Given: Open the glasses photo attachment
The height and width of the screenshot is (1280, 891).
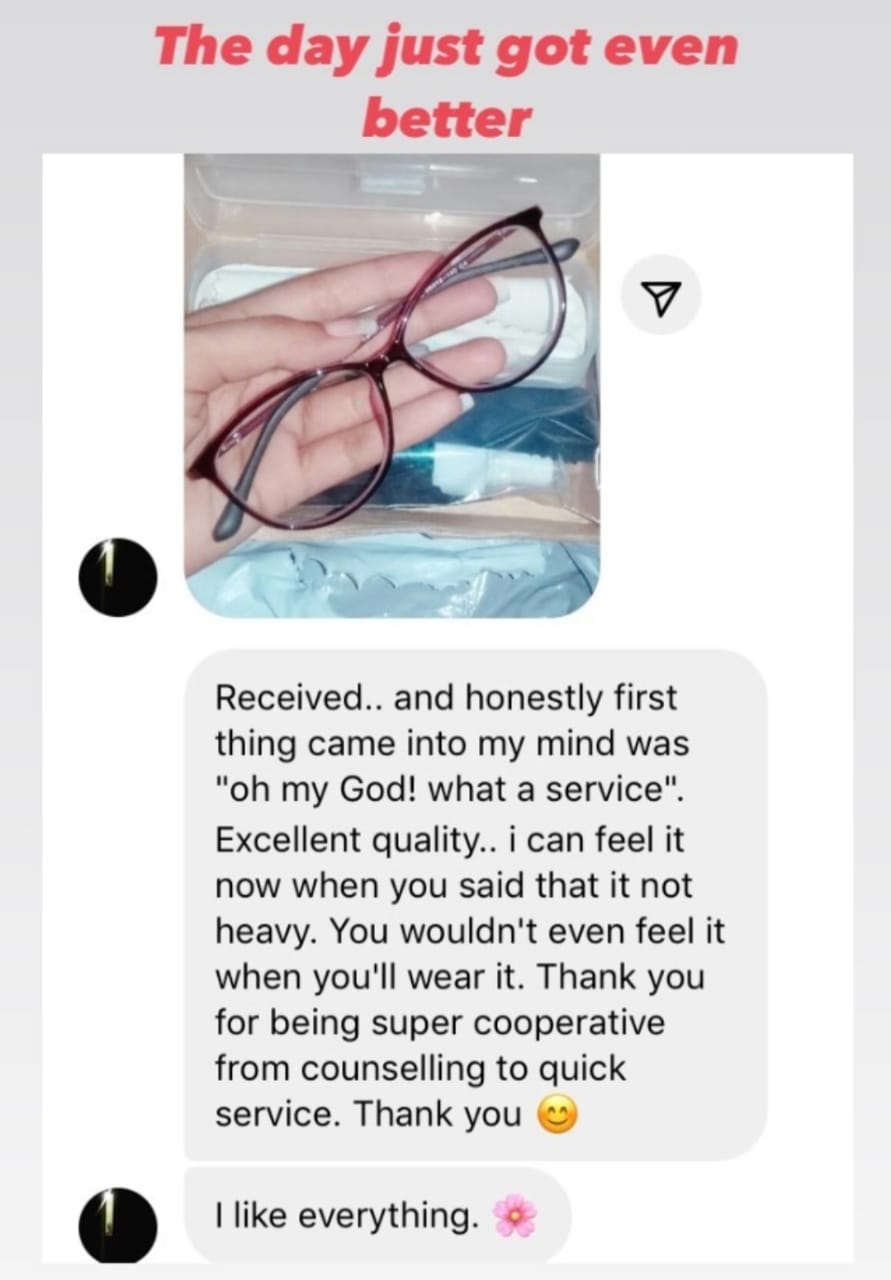Looking at the screenshot, I should point(392,385).
